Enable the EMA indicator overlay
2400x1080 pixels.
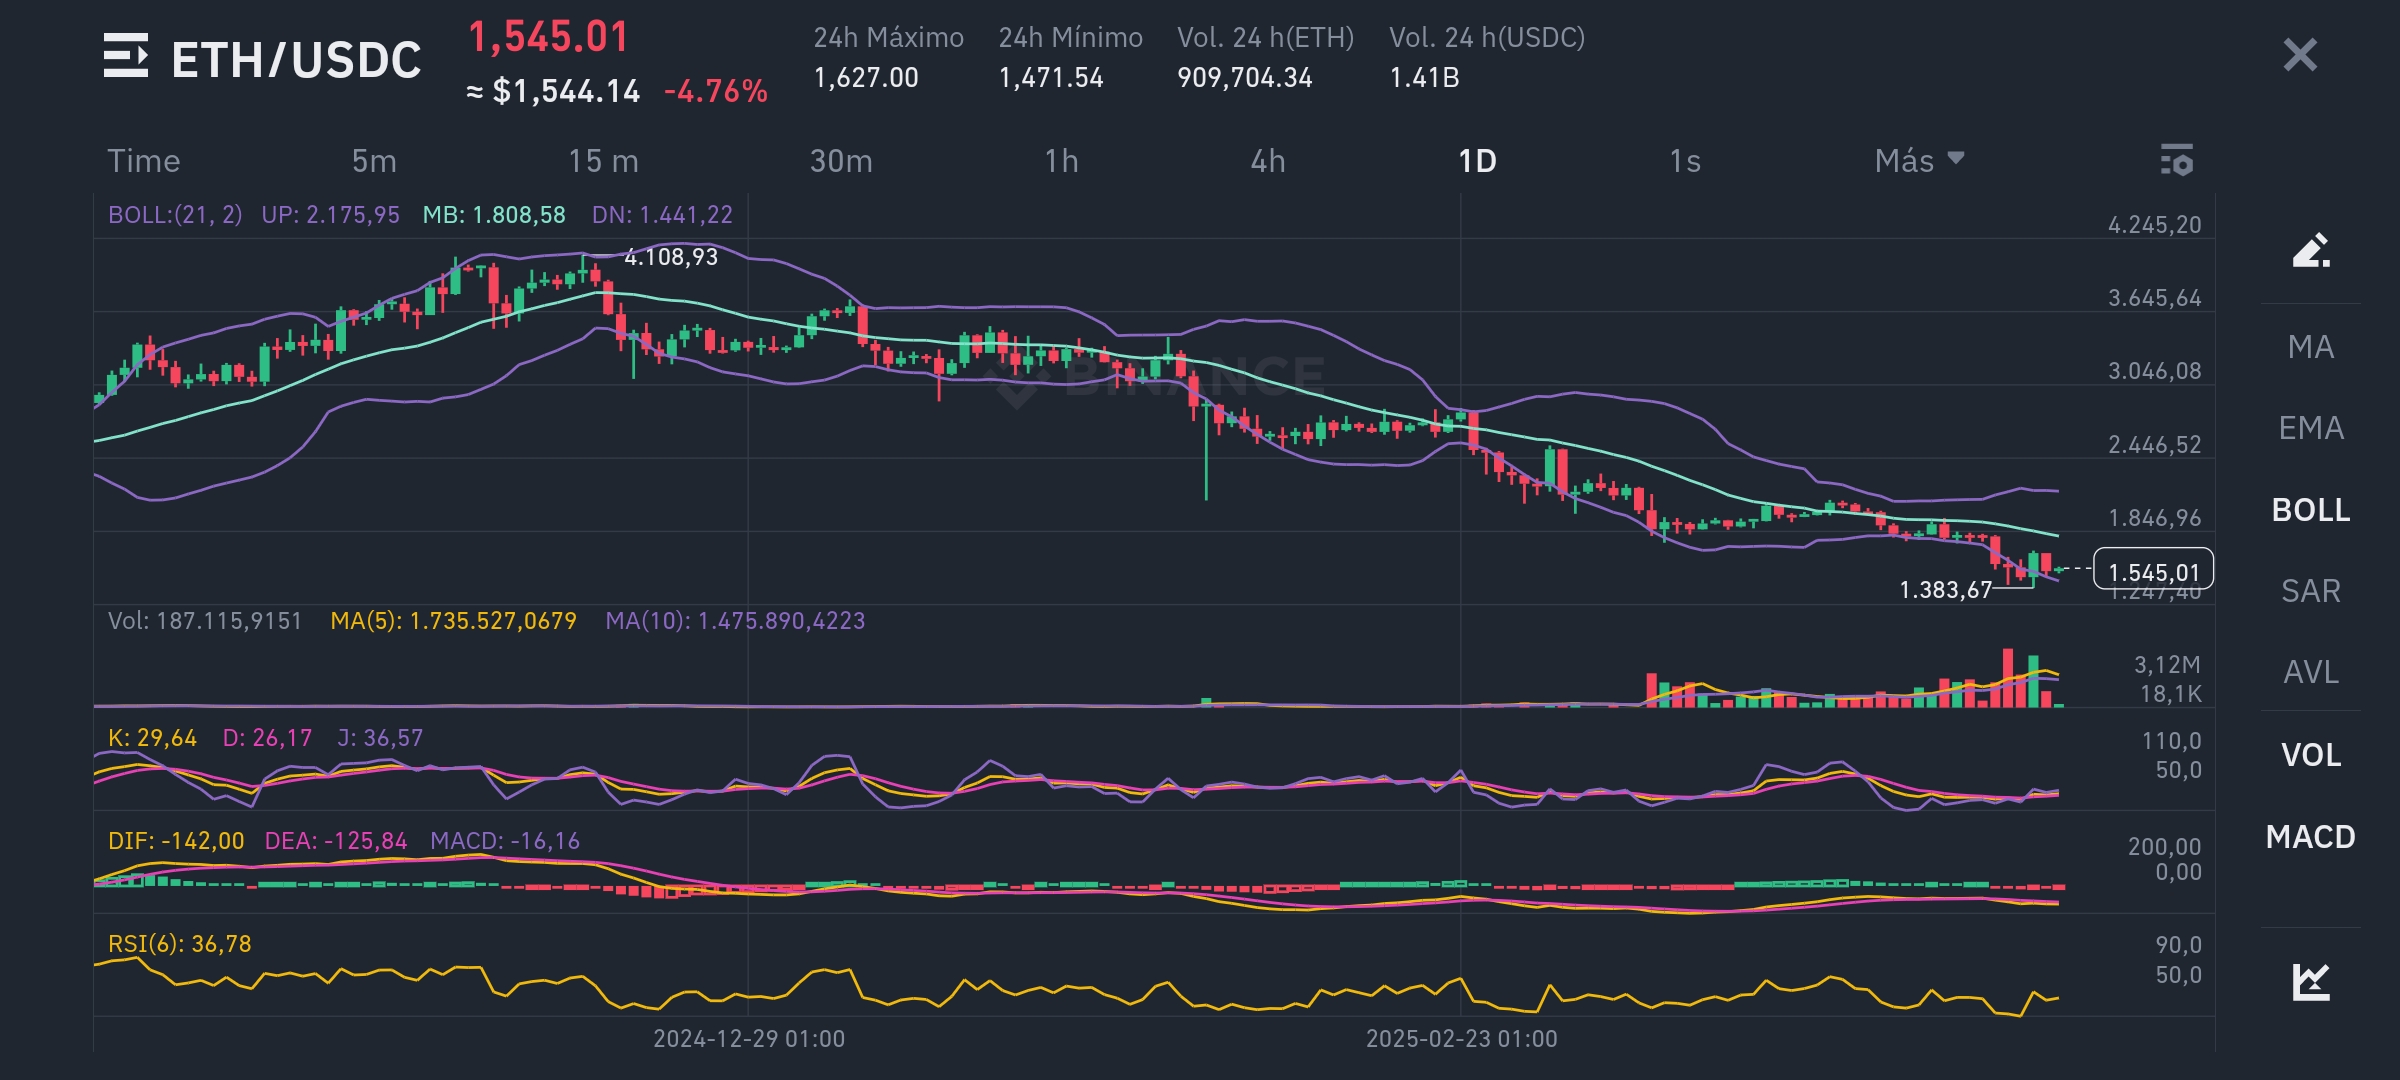[x=2309, y=428]
